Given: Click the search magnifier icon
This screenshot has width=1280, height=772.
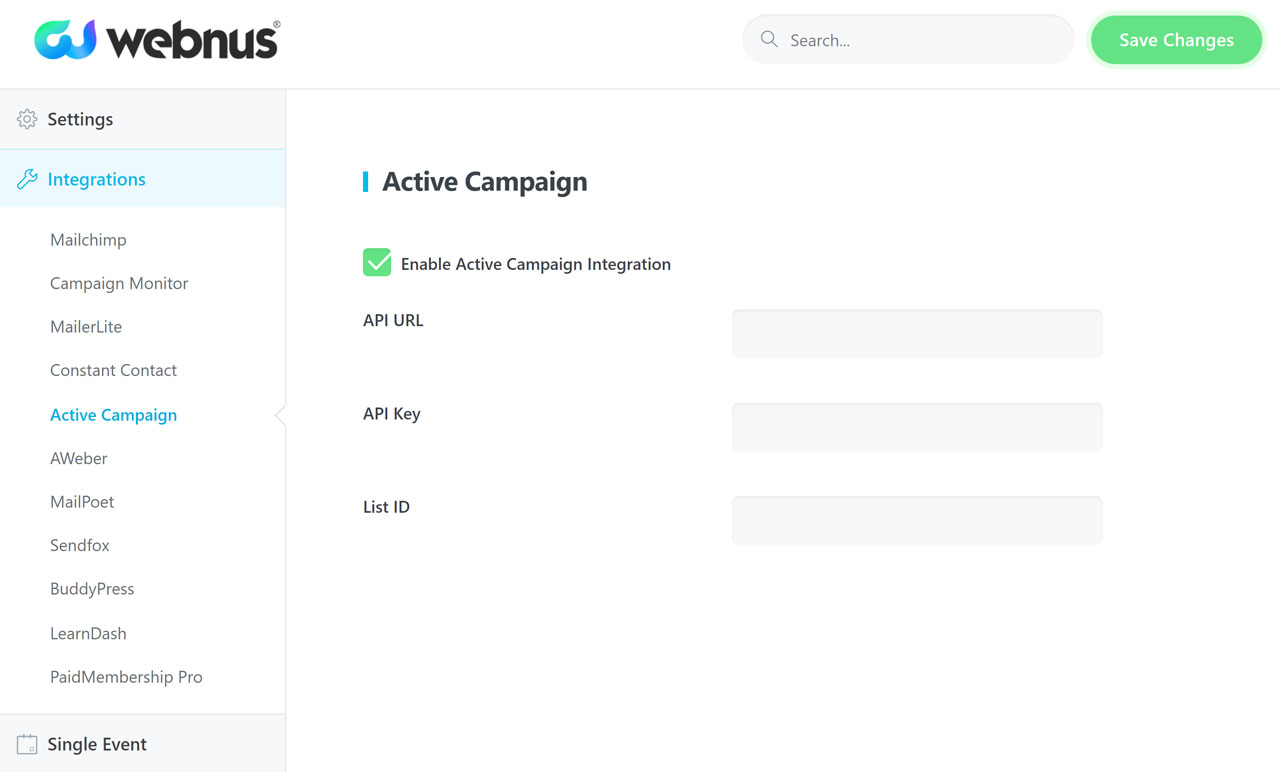Looking at the screenshot, I should tap(769, 39).
